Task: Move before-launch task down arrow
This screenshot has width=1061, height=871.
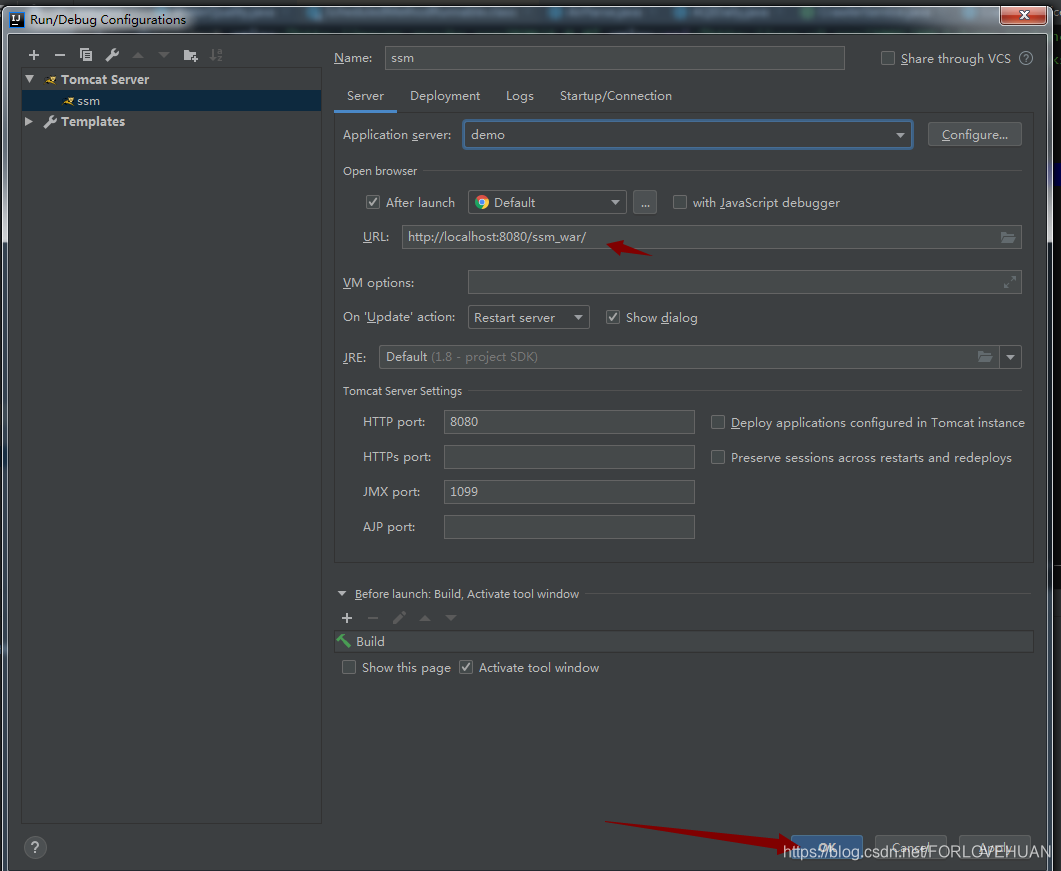Action: pyautogui.click(x=451, y=619)
